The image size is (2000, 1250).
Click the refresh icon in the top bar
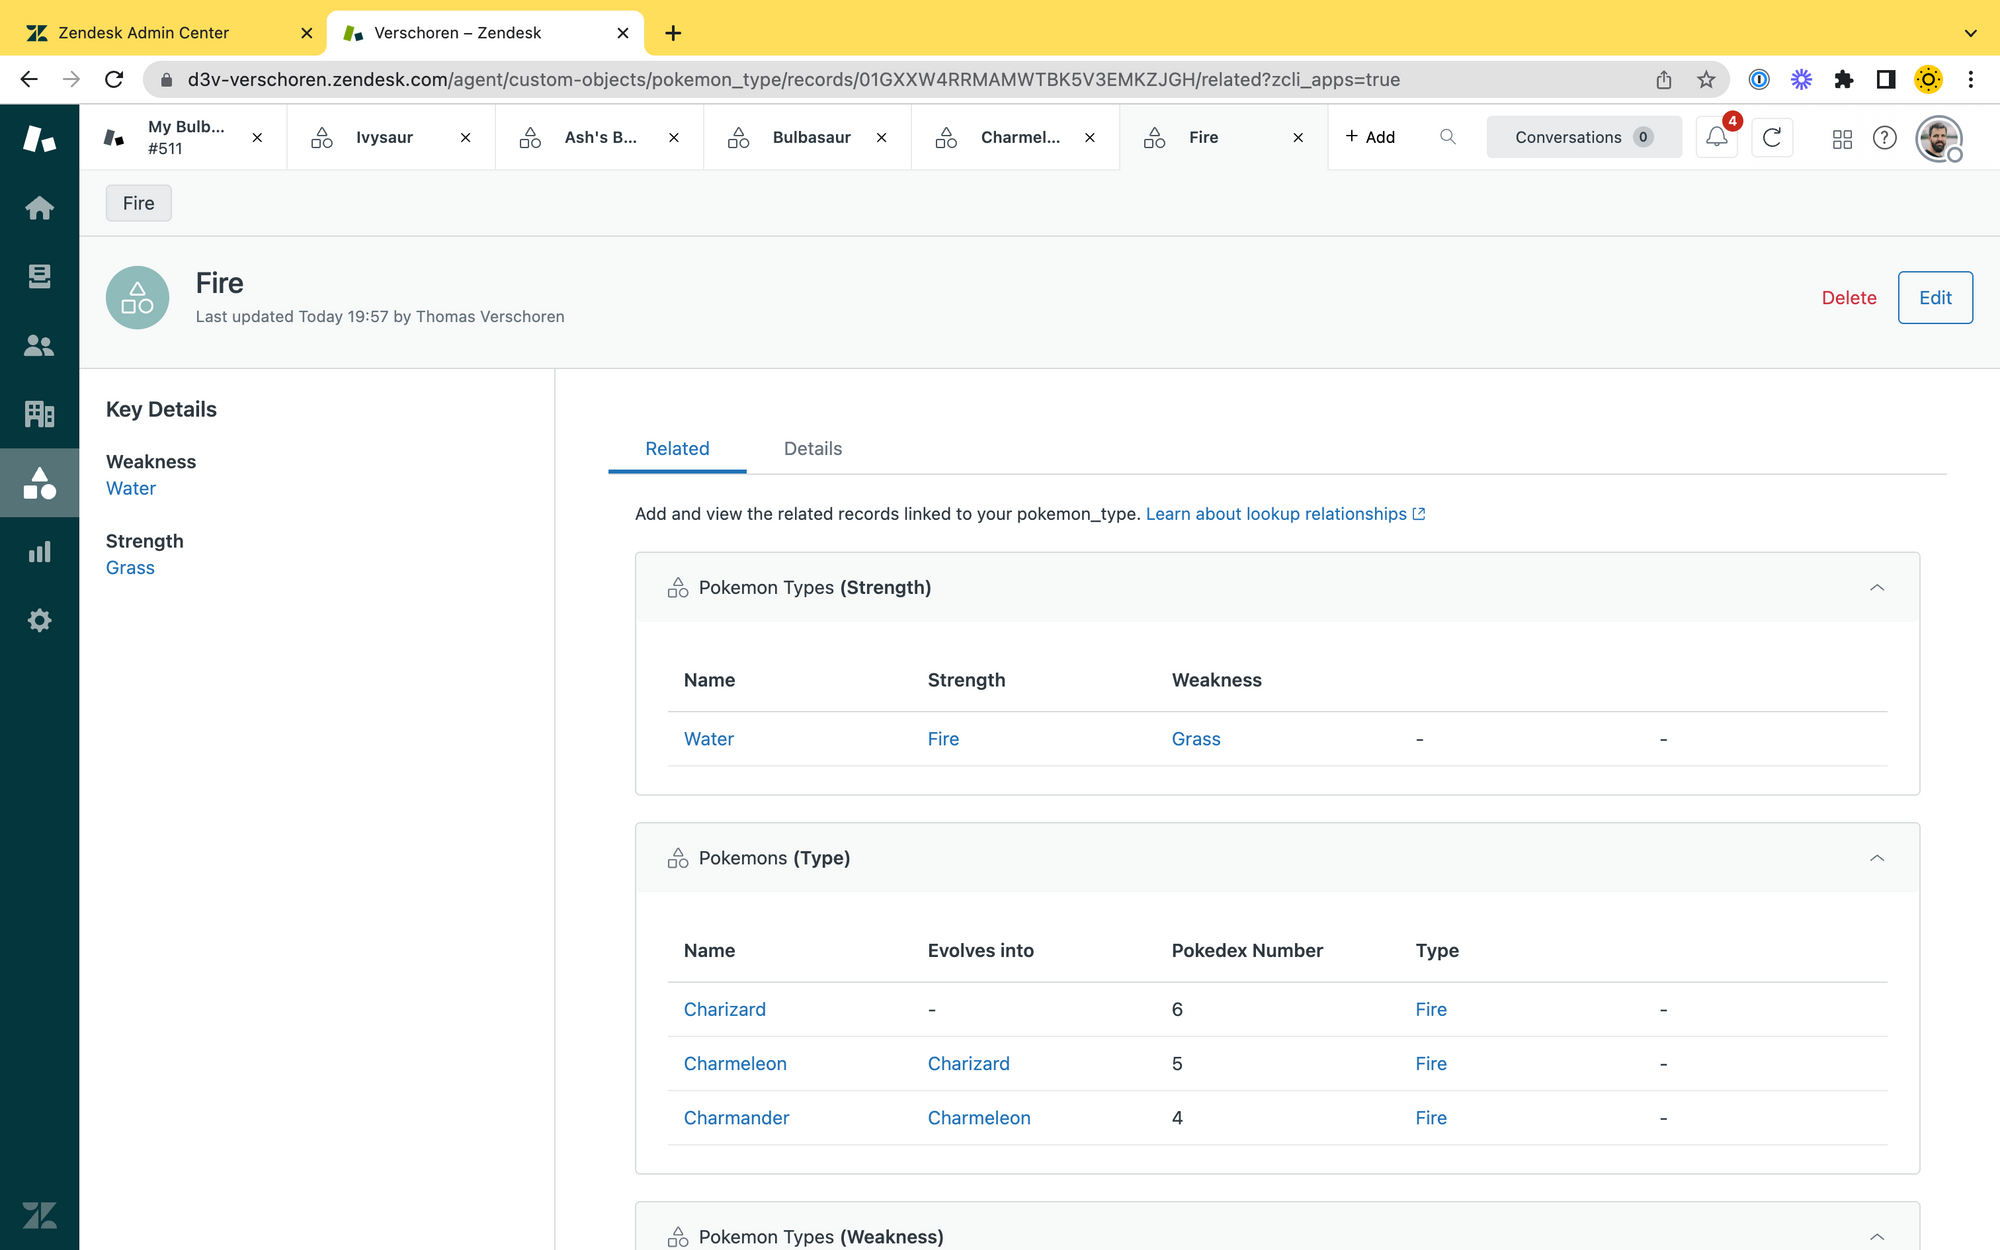[1772, 137]
